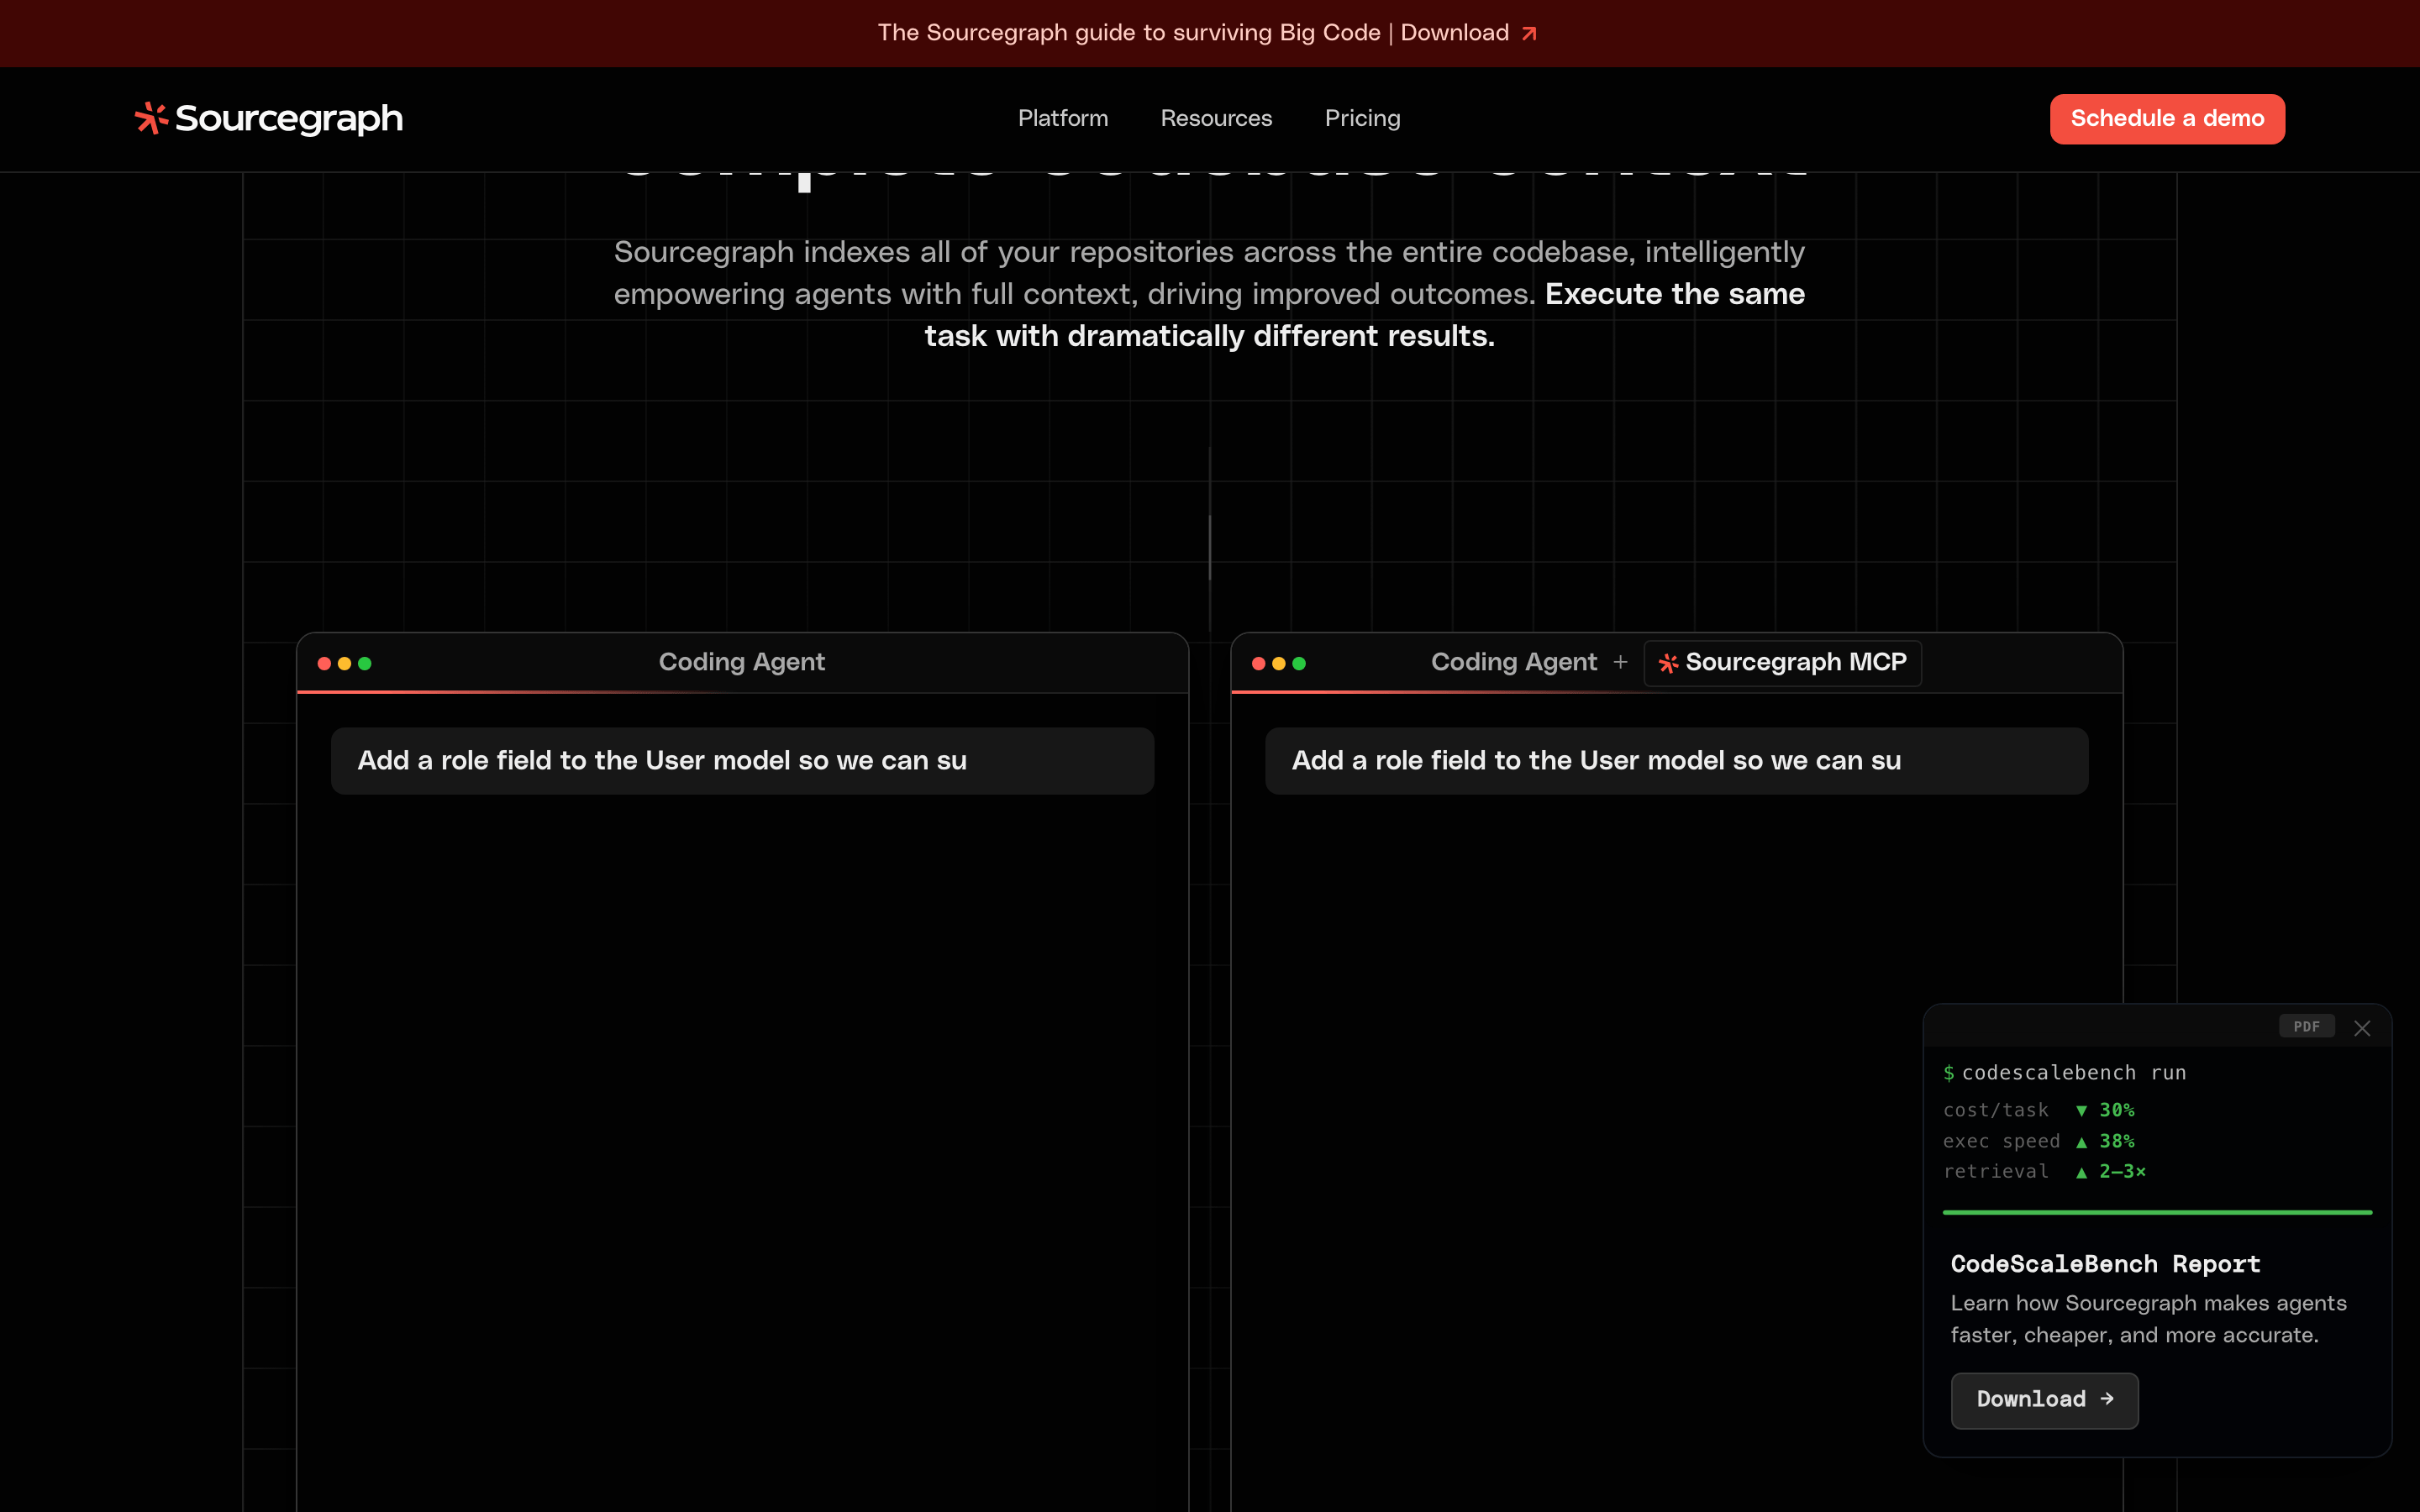This screenshot has width=2420, height=1512.
Task: Click the plus sign next to Coding Agent
Action: pos(1620,662)
